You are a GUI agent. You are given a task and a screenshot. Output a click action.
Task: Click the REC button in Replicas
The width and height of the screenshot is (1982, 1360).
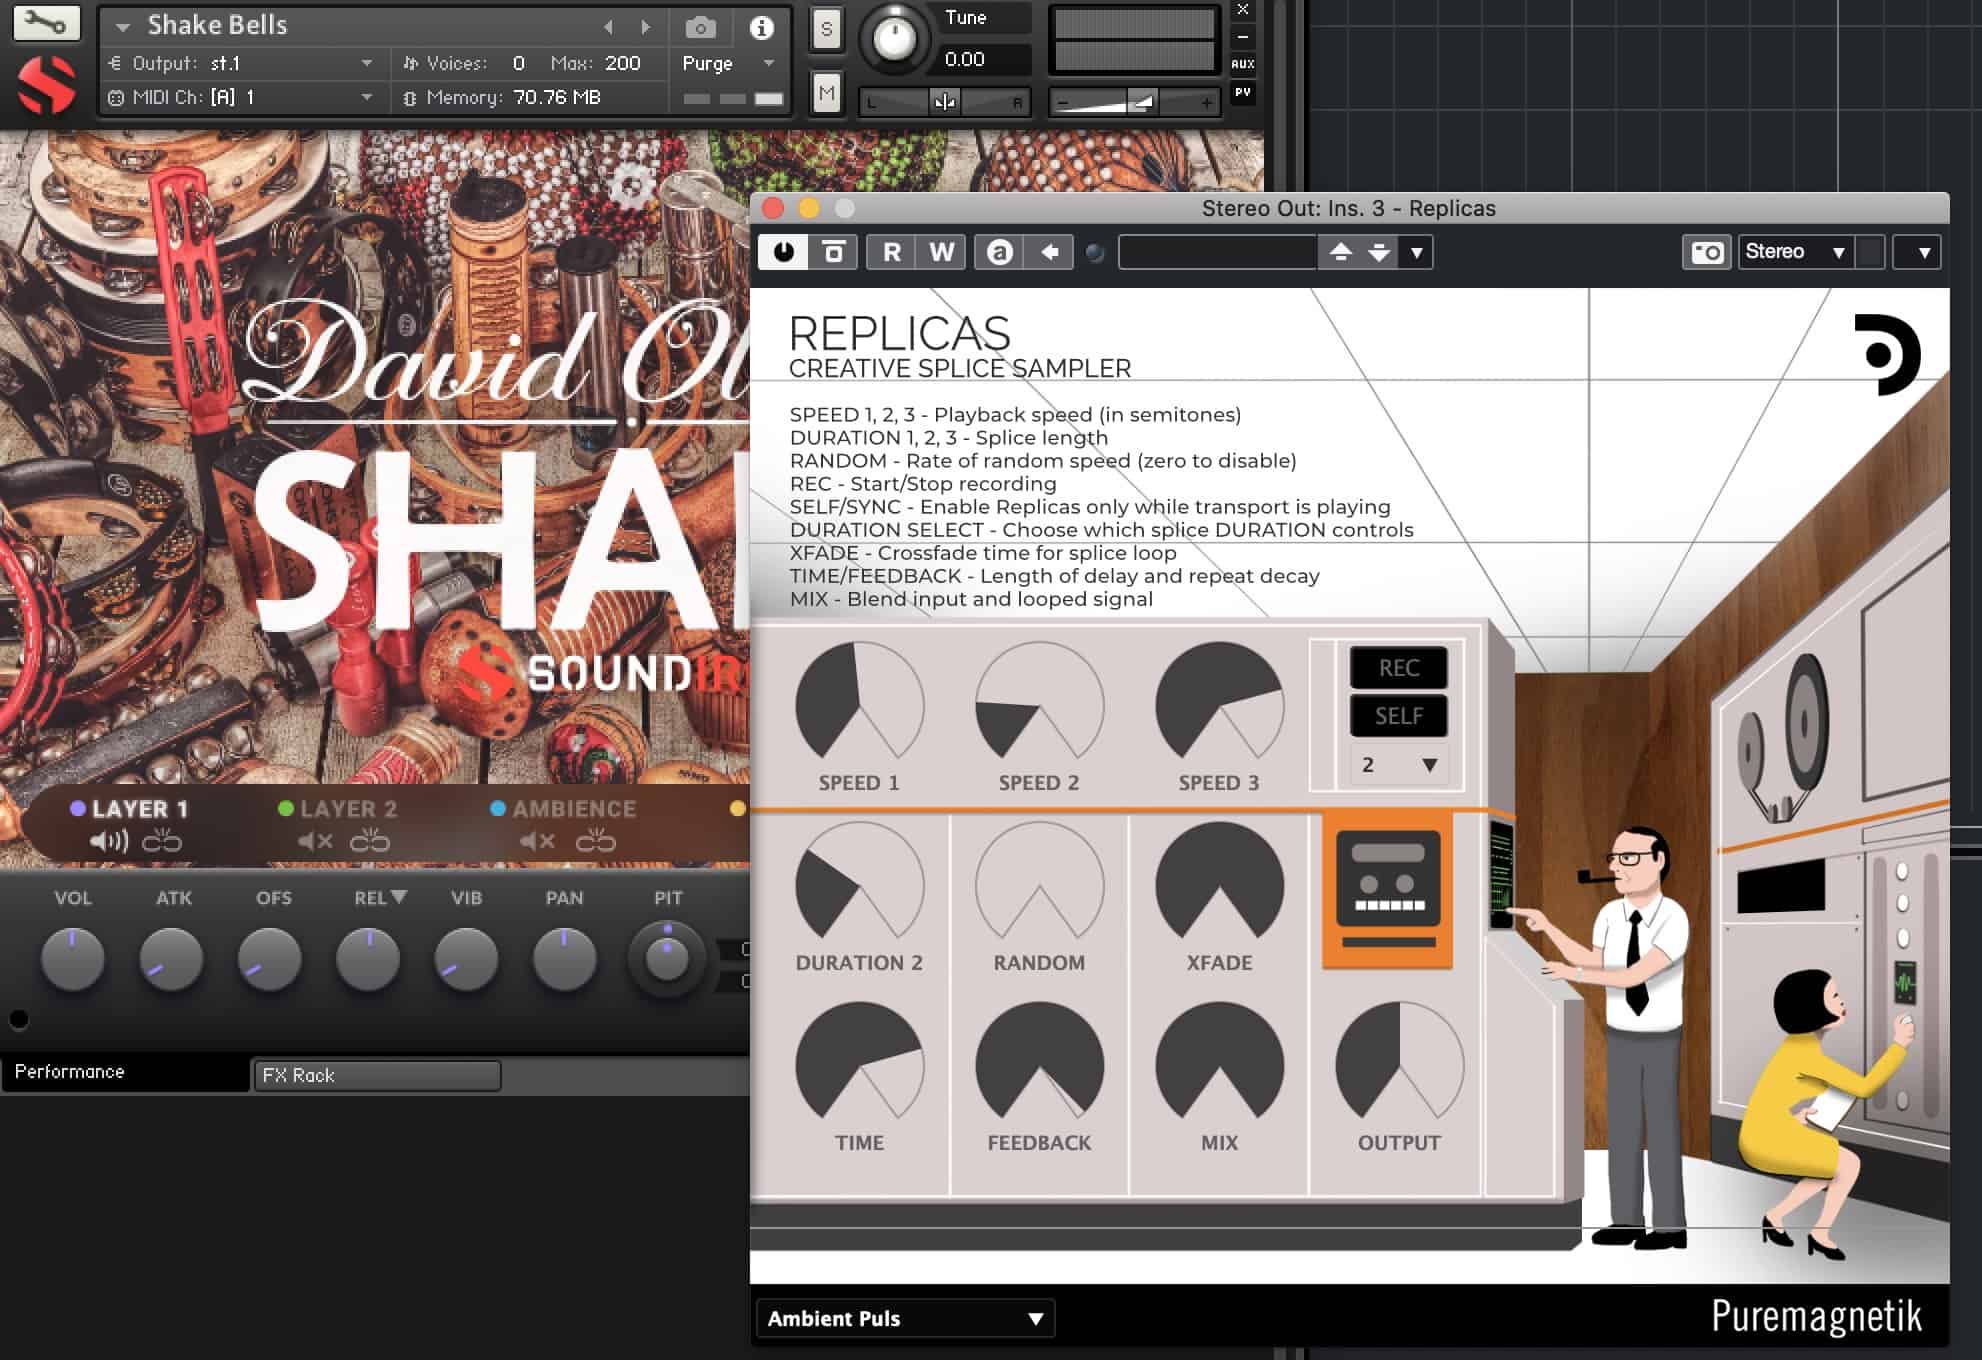pyautogui.click(x=1398, y=667)
